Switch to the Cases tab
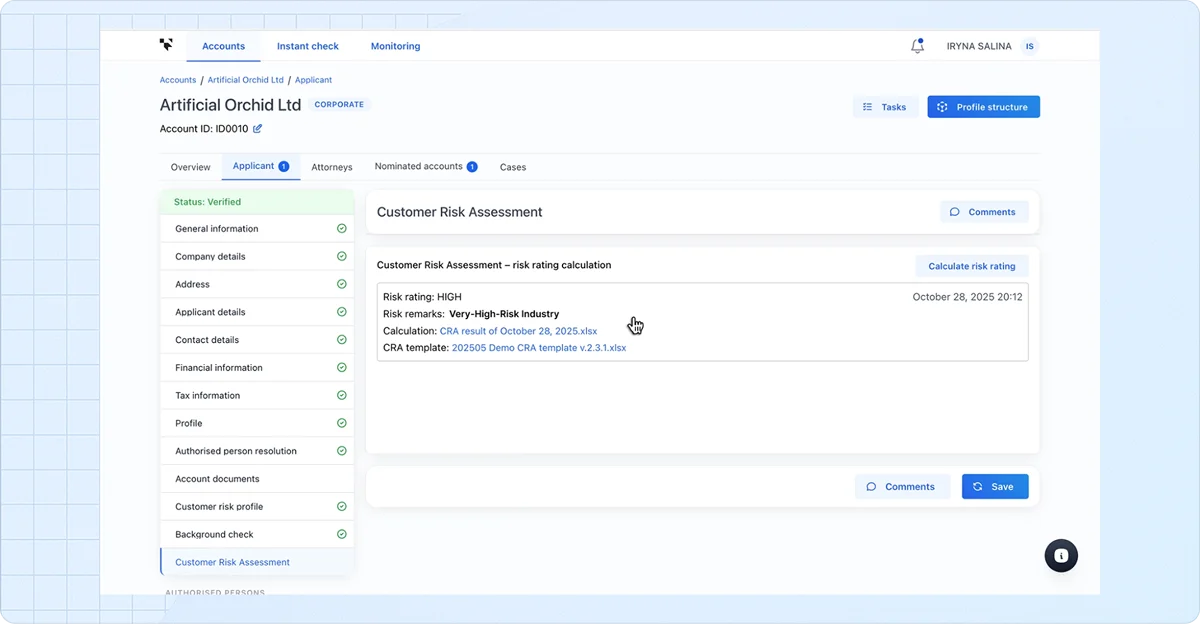 (513, 167)
